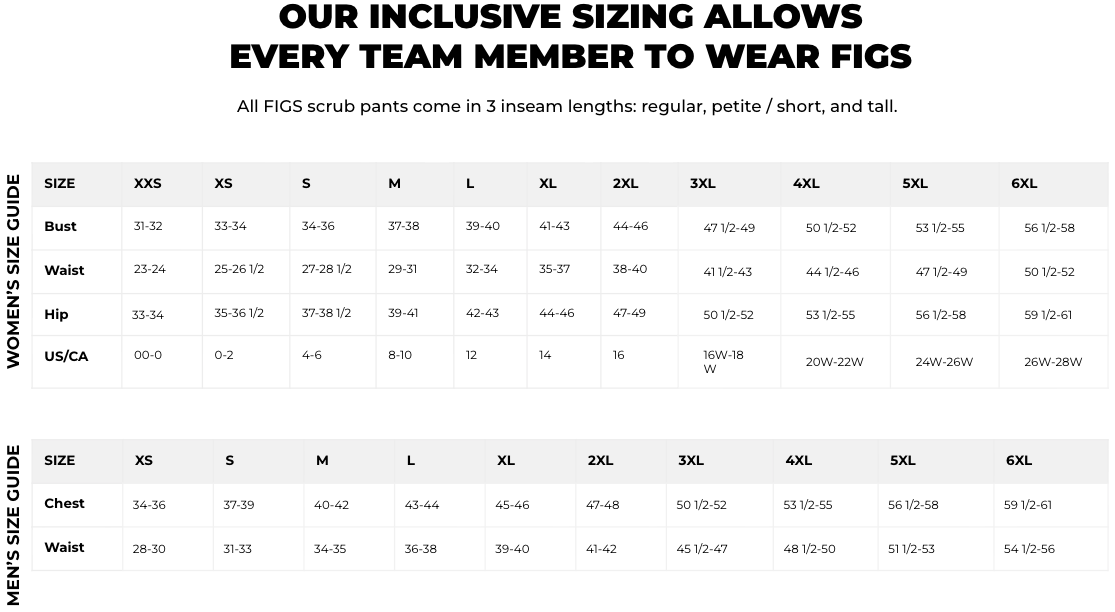Select the men's XS column header
This screenshot has height=612, width=1115.
coord(144,461)
